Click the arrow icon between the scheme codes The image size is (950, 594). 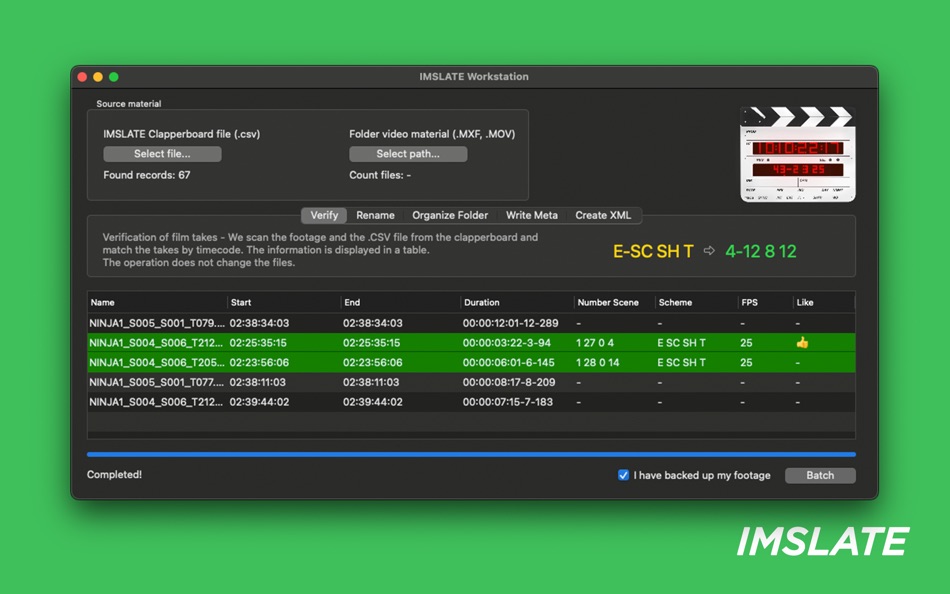tap(709, 253)
